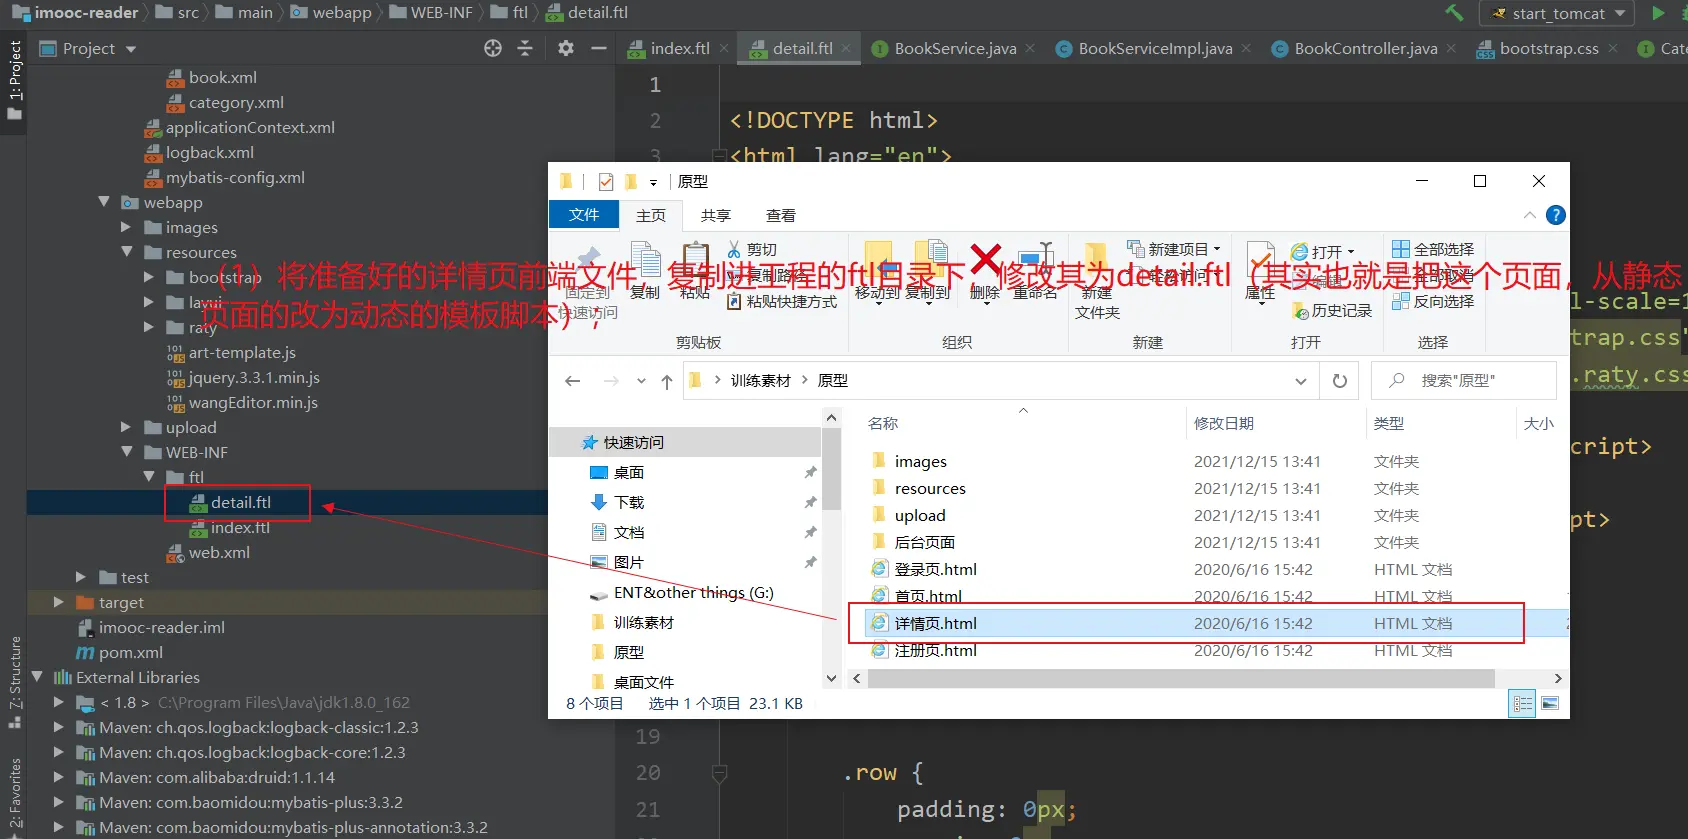The width and height of the screenshot is (1688, 839).
Task: Collapse the webapp folder tree arrow
Action: click(104, 202)
